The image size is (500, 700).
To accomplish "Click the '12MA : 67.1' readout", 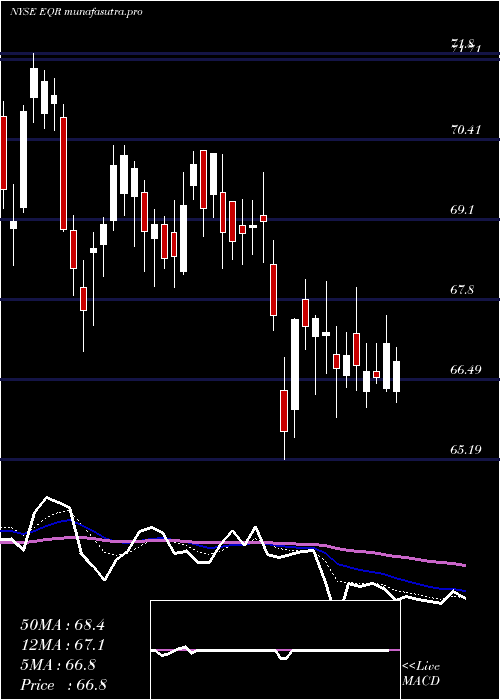I will pyautogui.click(x=62, y=645).
